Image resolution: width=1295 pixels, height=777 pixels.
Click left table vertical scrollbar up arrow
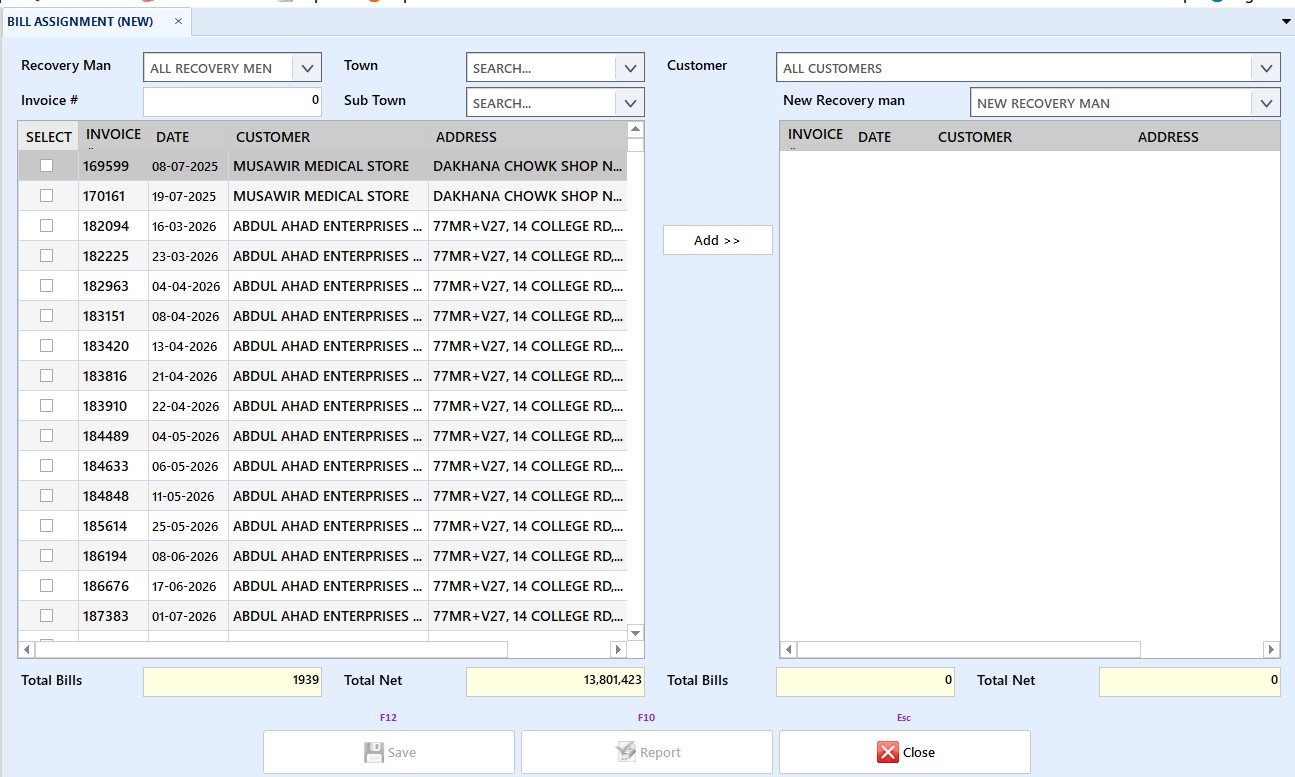(x=635, y=130)
